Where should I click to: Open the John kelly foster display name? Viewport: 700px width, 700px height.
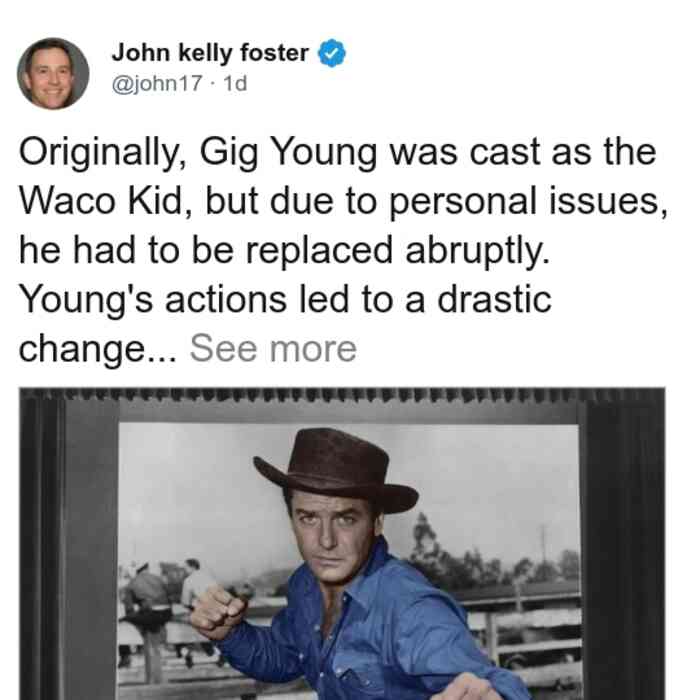pyautogui.click(x=210, y=53)
